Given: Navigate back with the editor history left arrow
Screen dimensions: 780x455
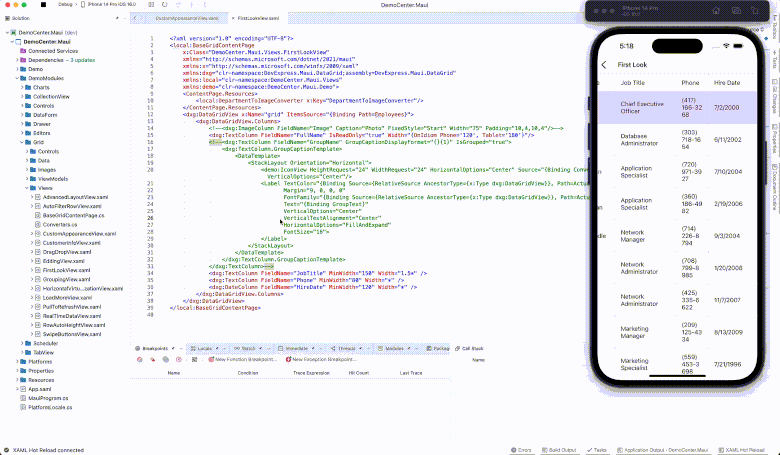Looking at the screenshot, I should (135, 18).
